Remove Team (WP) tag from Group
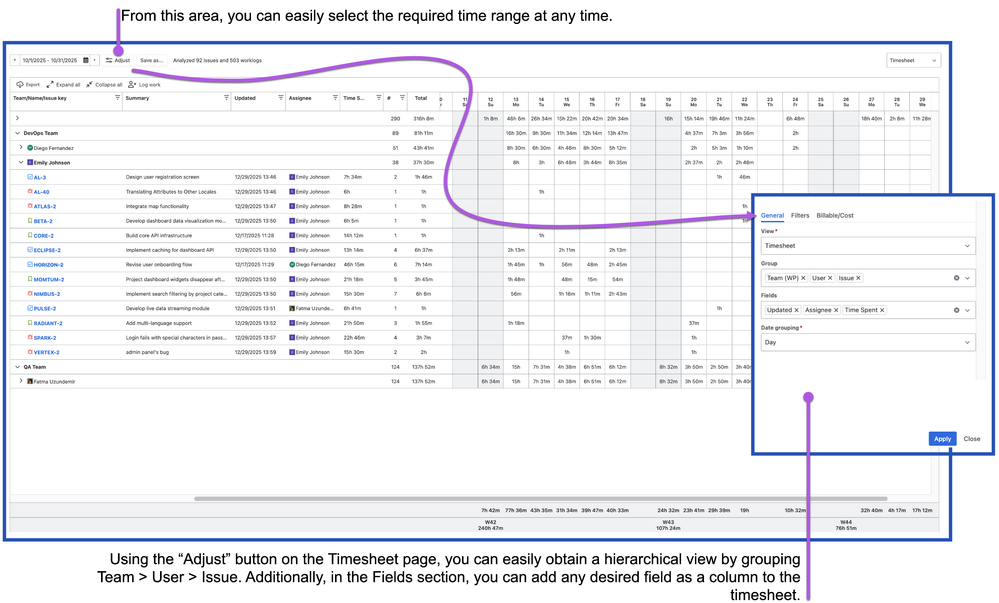 click(x=803, y=278)
